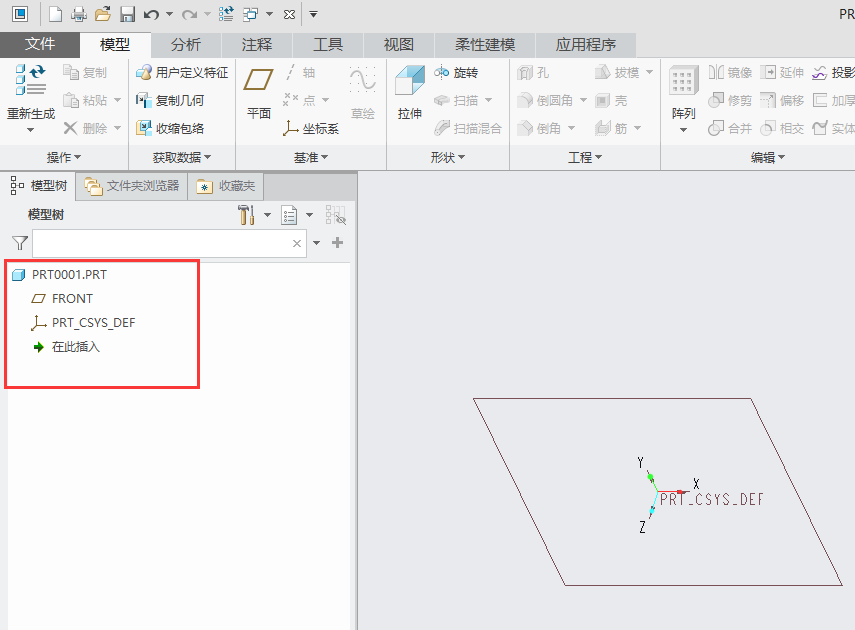Open the 文件夹浏览器 panel tab
Image resolution: width=855 pixels, height=630 pixels.
click(132, 186)
